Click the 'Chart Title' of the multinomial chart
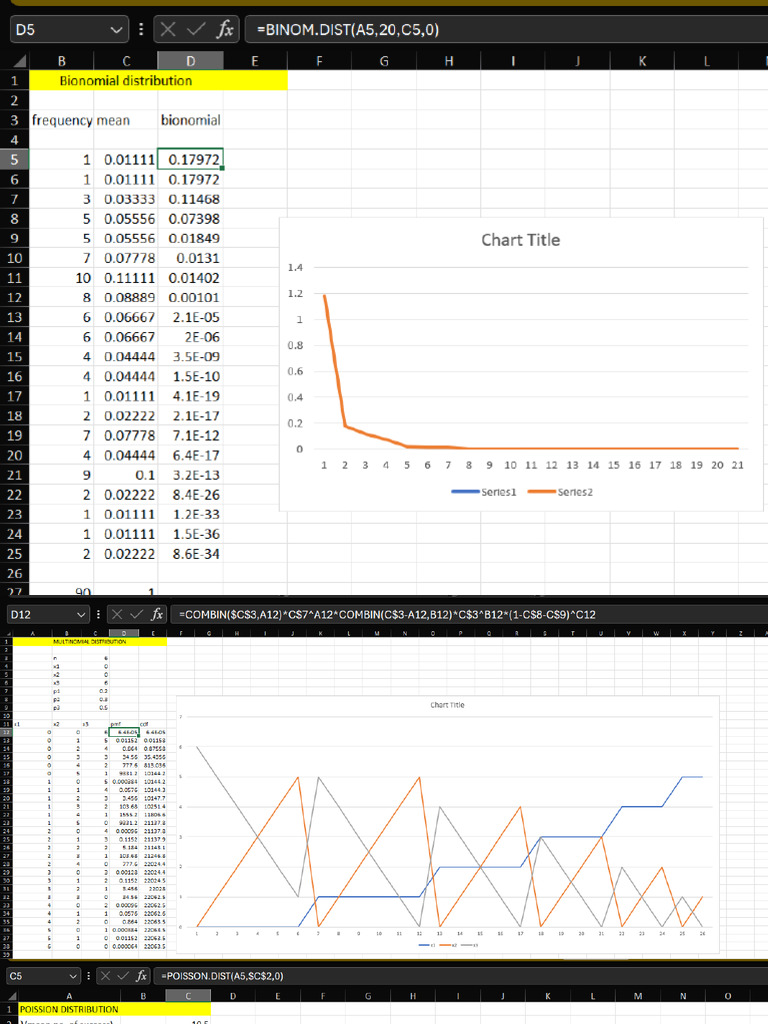Image resolution: width=768 pixels, height=1024 pixels. 447,705
